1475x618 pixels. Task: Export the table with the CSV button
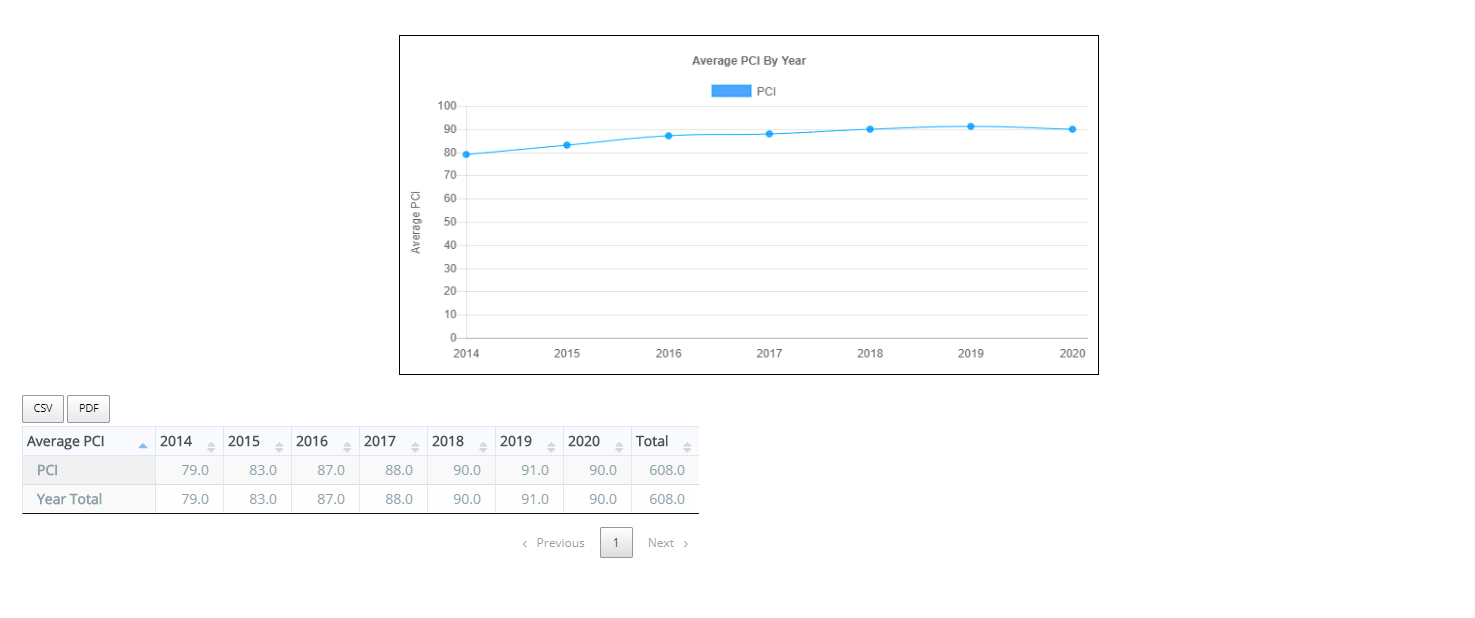[x=43, y=409]
